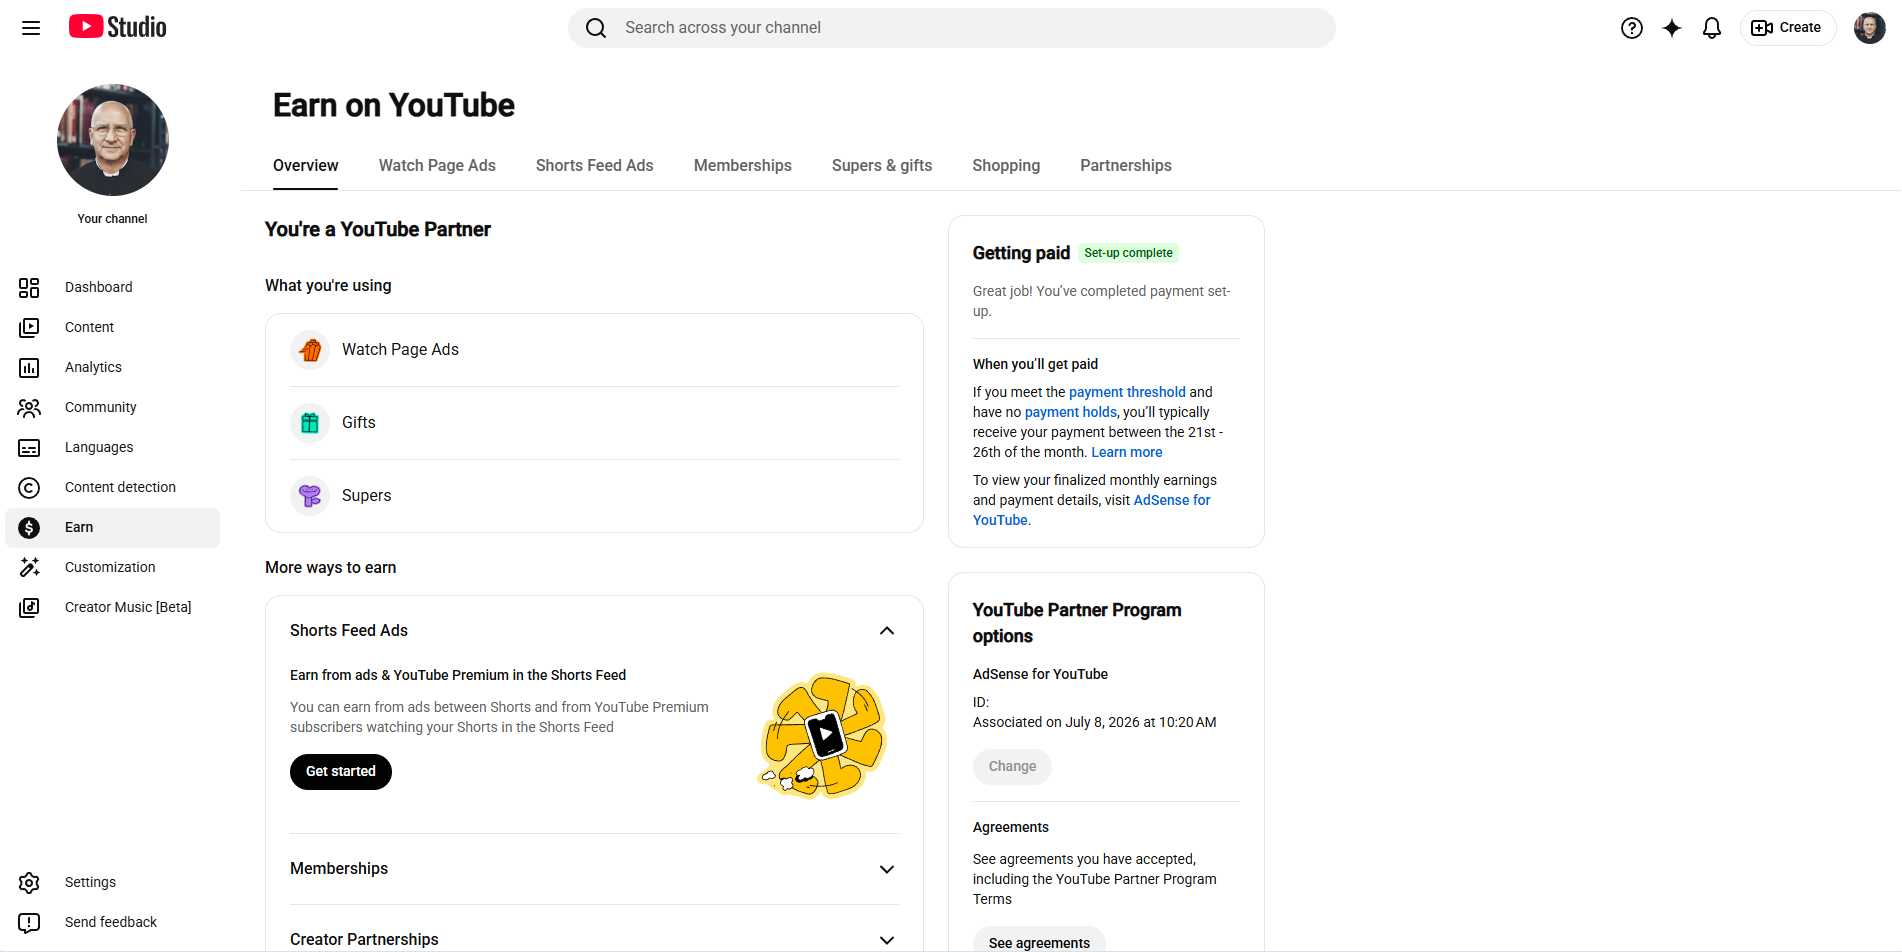Screen dimensions: 1902x952
Task: Expand the Memberships section
Action: tap(887, 870)
